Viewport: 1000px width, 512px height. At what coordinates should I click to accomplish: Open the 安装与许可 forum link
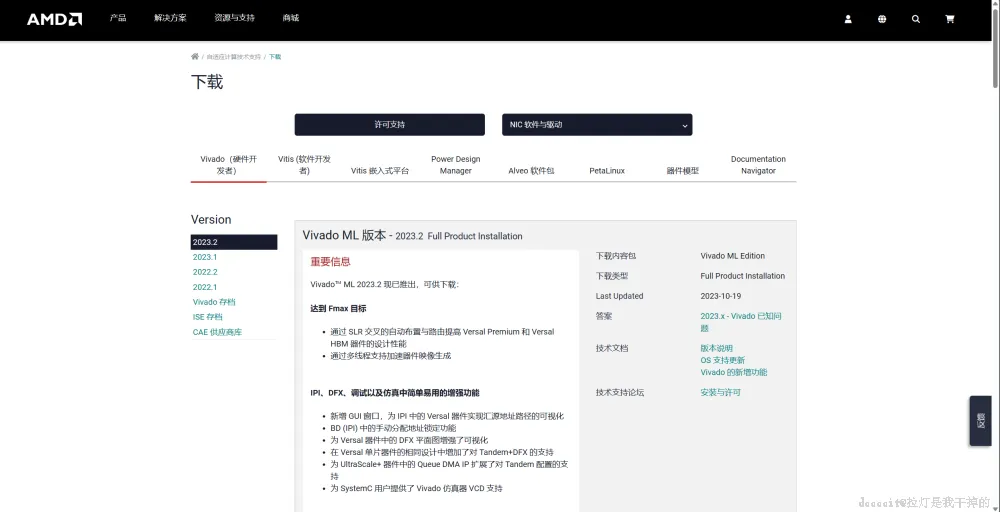pos(721,393)
